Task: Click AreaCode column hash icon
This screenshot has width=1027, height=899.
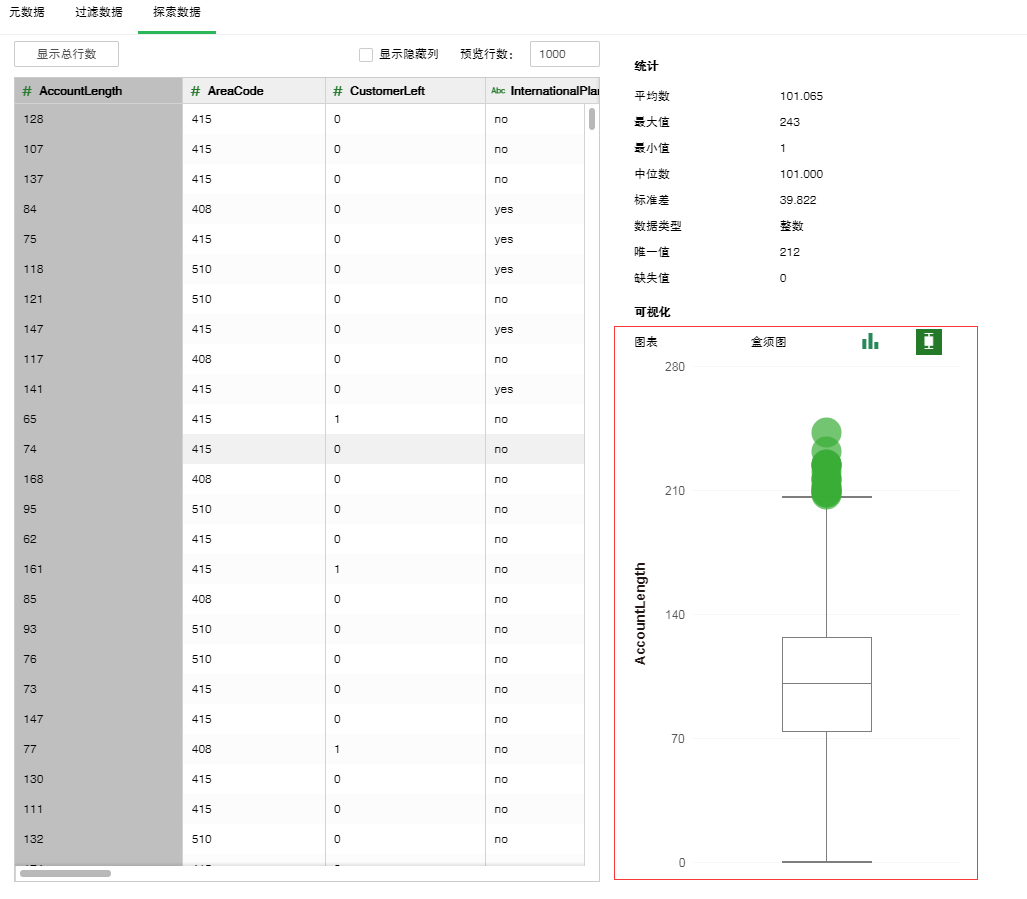Action: point(196,91)
